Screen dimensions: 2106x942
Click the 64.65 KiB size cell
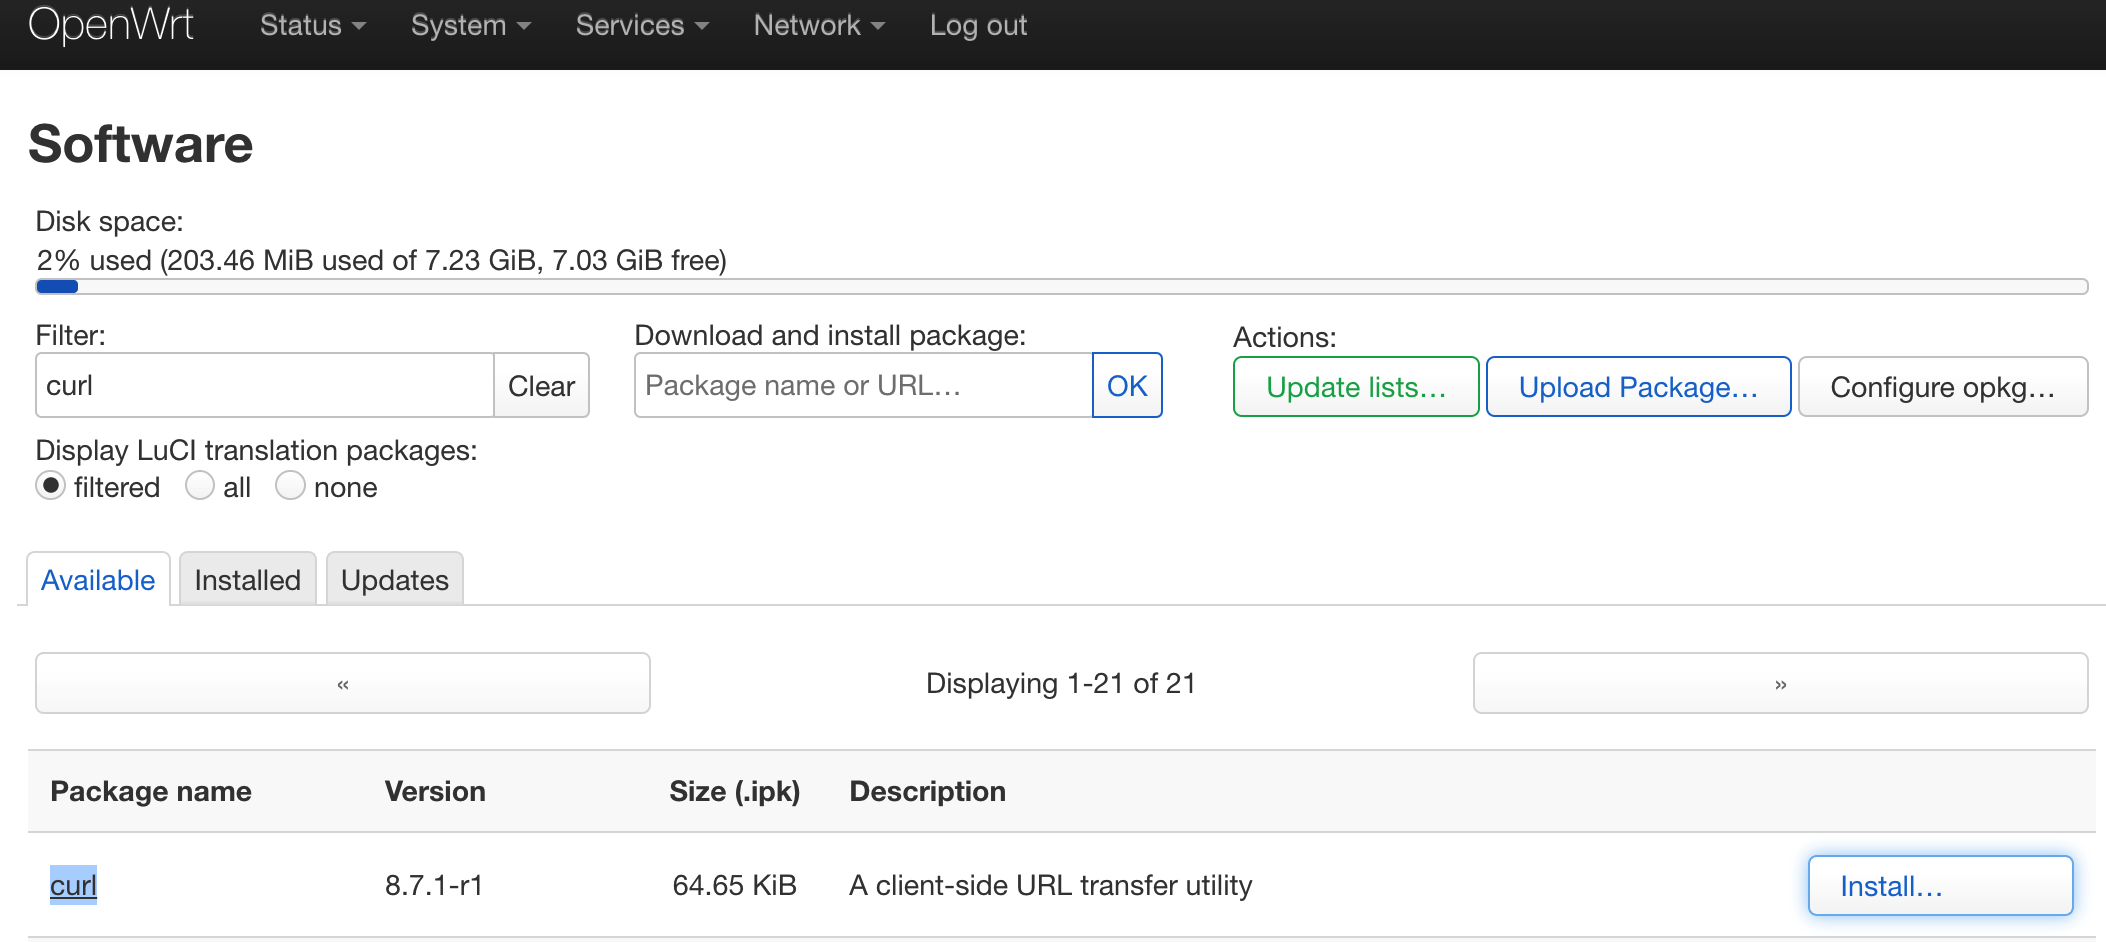tap(735, 885)
